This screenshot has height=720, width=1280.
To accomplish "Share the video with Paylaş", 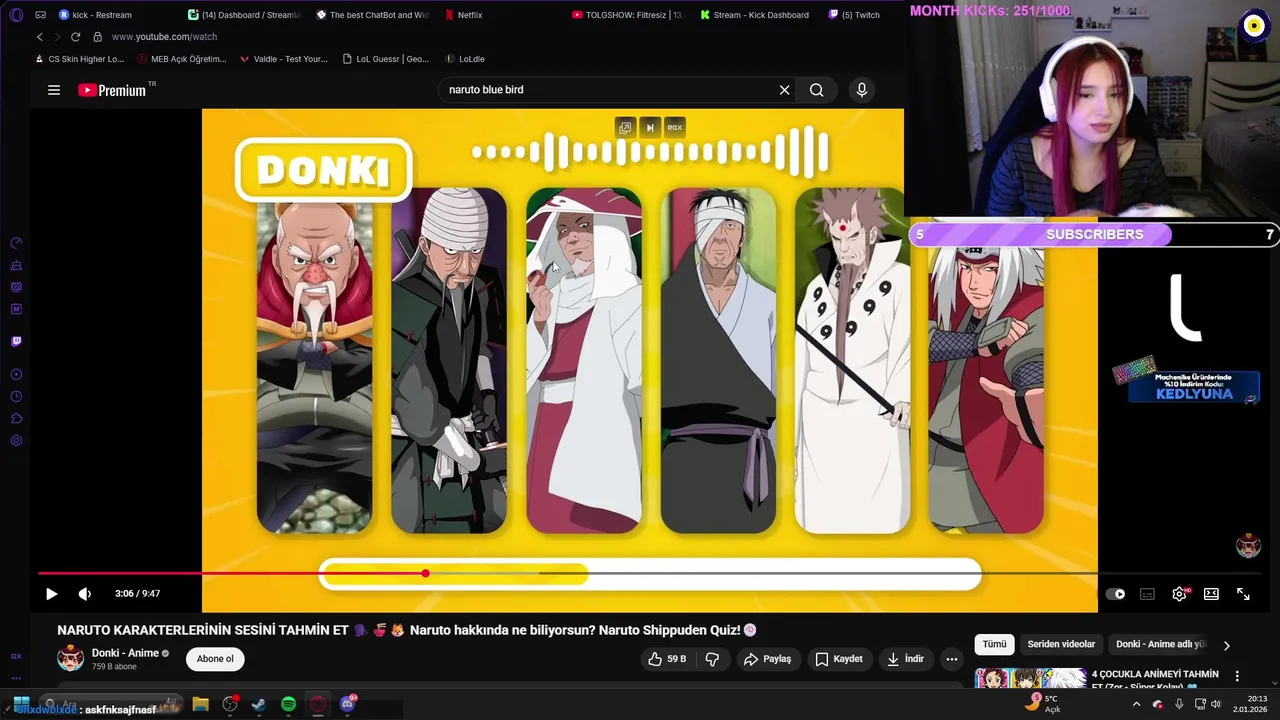I will click(767, 659).
